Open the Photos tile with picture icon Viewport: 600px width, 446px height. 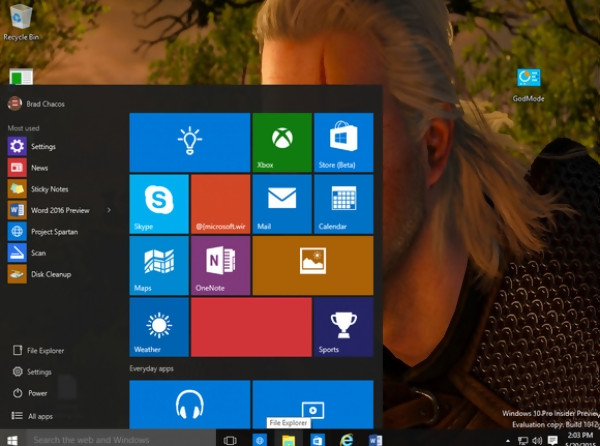coord(312,265)
